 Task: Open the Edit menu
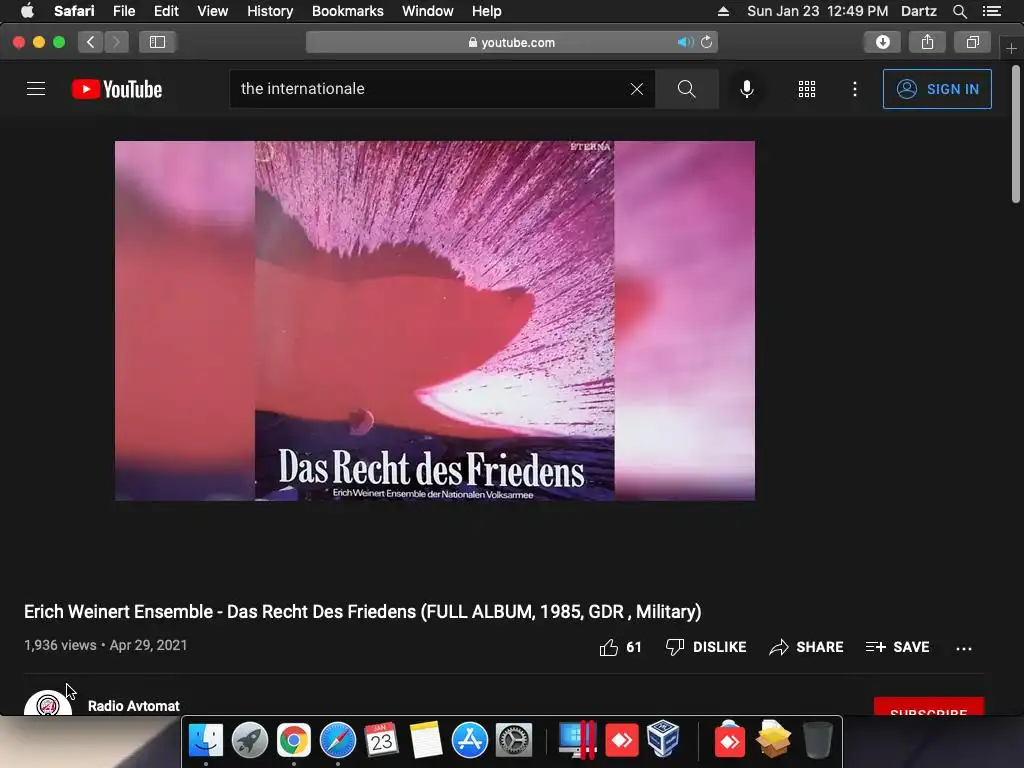[166, 11]
